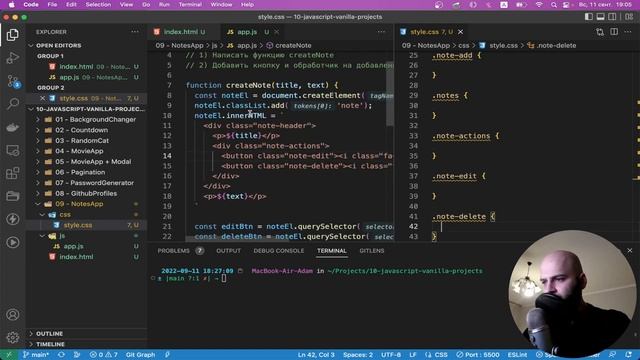Click UTF-8 encoding selector
This screenshot has width=640, height=360.
click(x=391, y=355)
